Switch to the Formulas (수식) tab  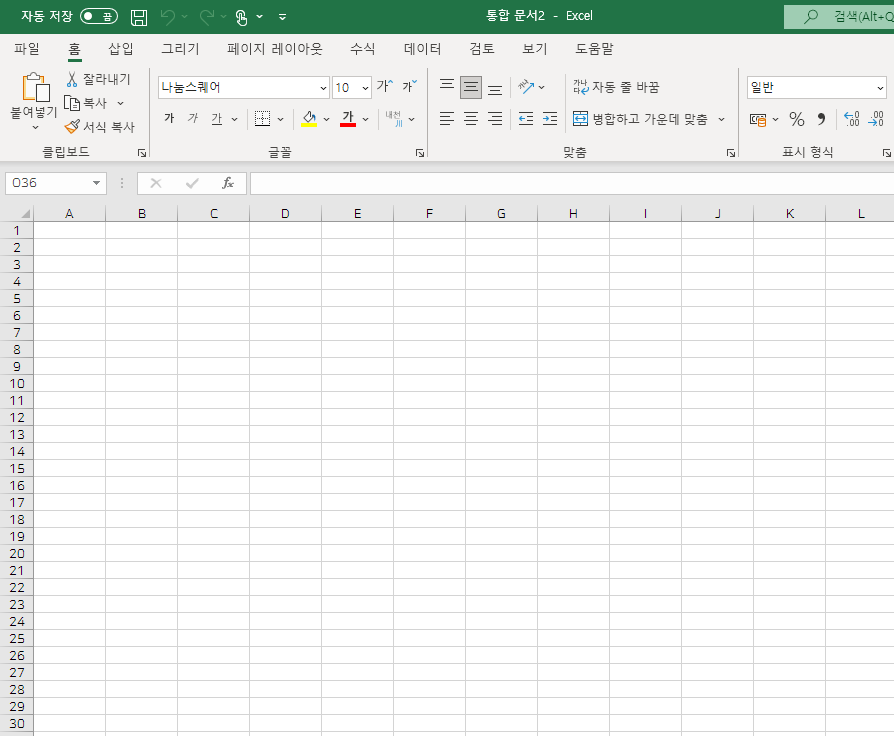click(363, 49)
